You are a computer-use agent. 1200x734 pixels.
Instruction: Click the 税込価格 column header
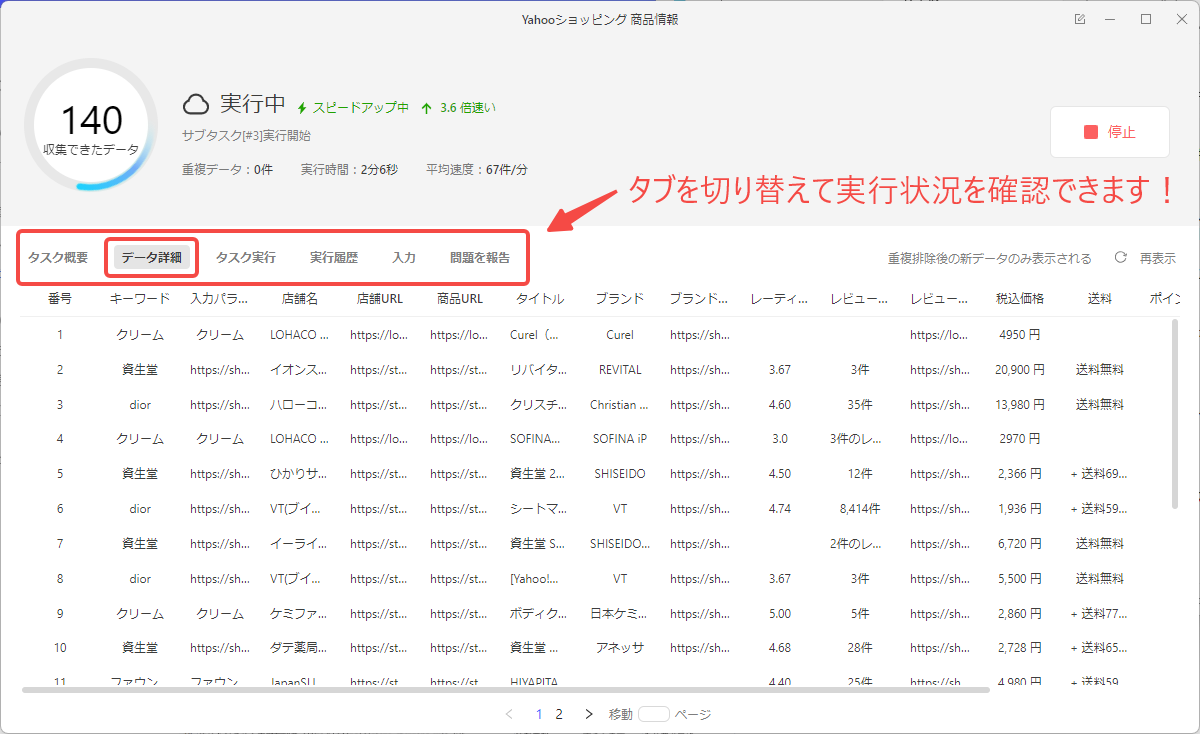coord(1020,298)
